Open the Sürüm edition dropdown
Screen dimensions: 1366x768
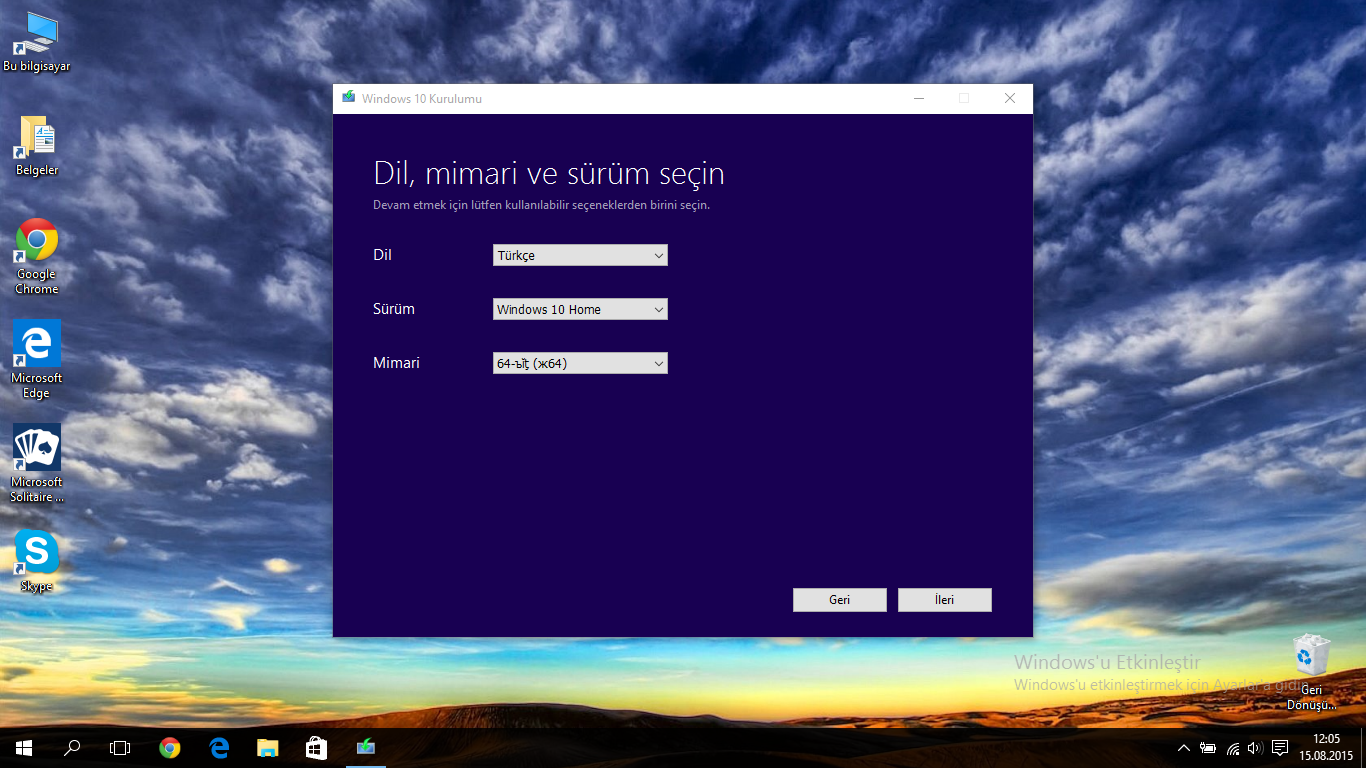pos(580,309)
